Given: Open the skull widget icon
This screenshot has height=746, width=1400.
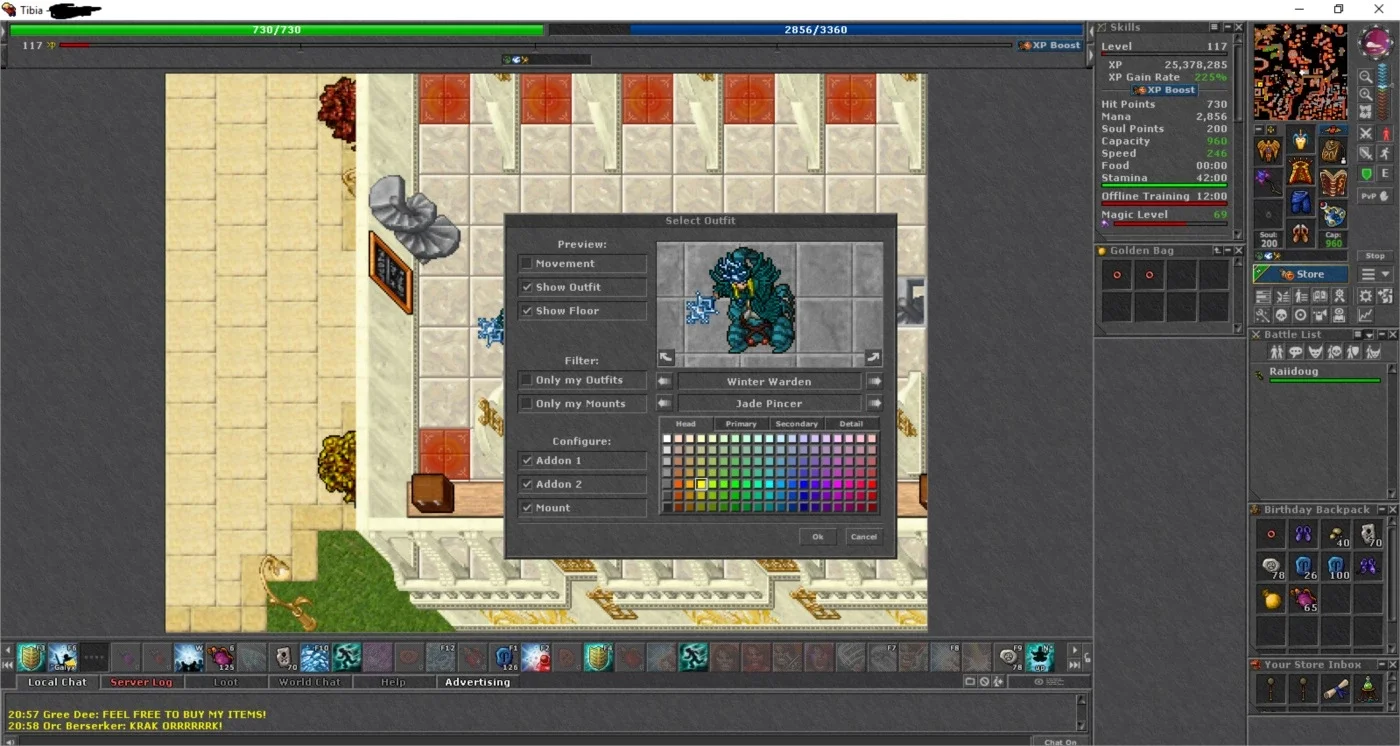Looking at the screenshot, I should [1281, 315].
